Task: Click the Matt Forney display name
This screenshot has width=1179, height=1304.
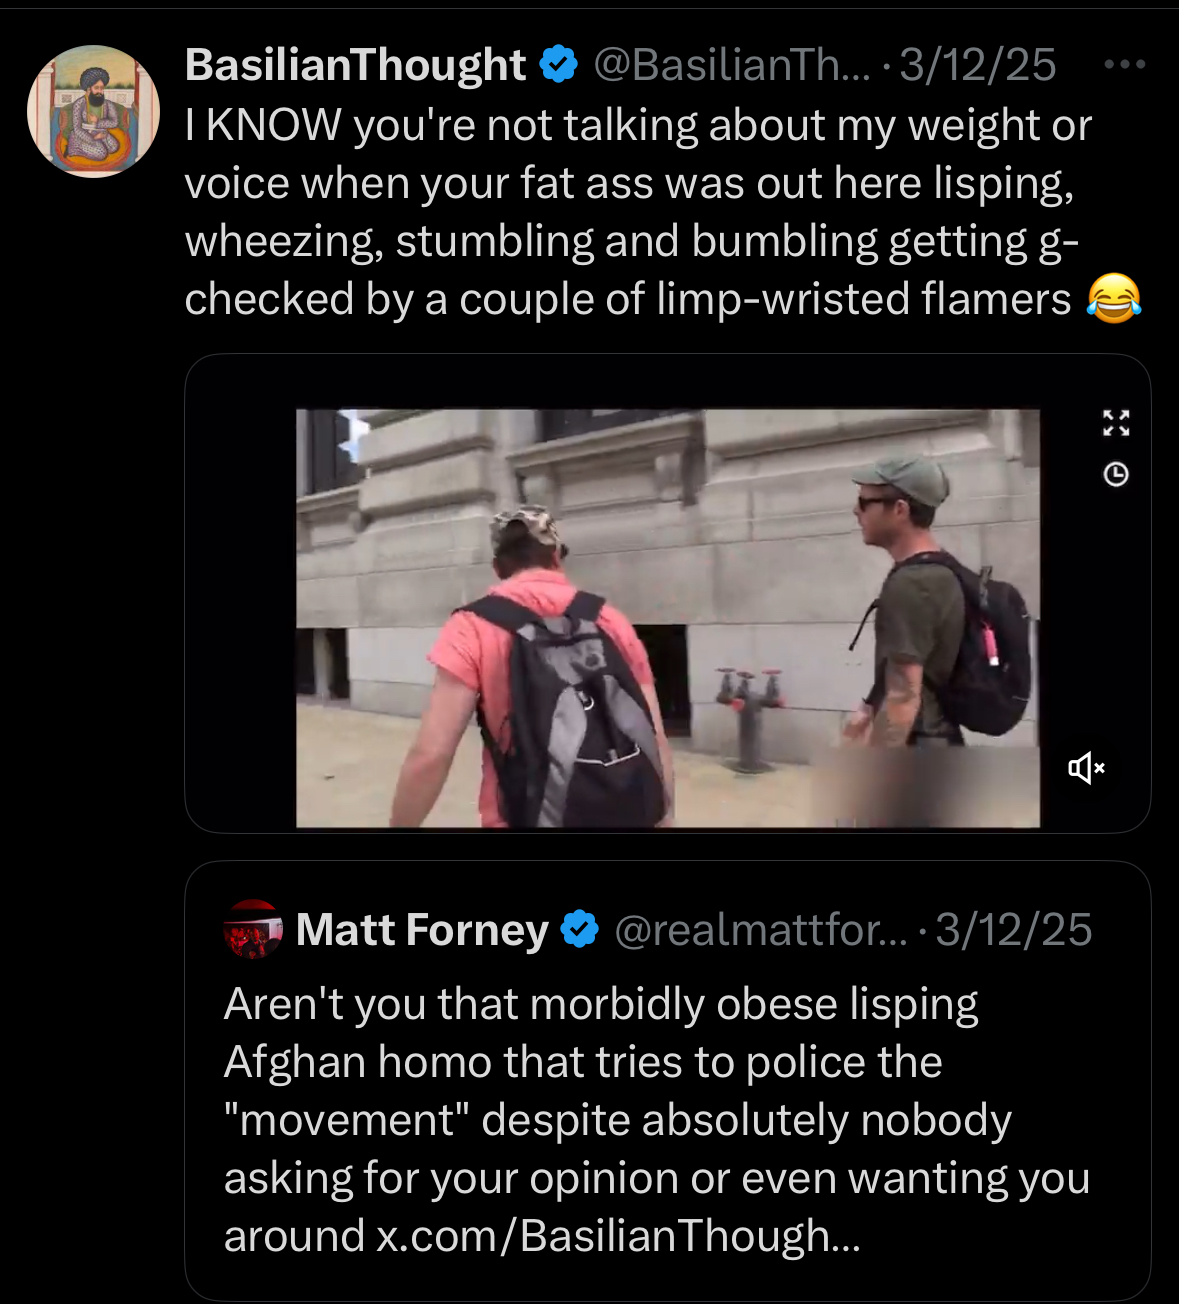Action: pyautogui.click(x=422, y=930)
